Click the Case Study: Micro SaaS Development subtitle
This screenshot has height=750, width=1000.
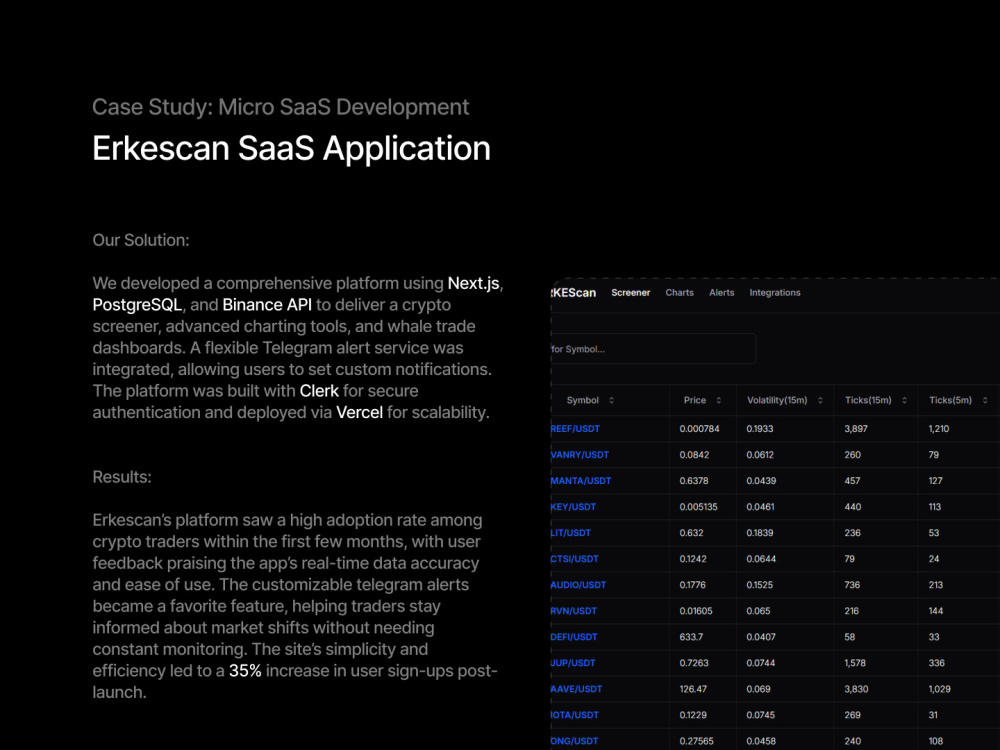pyautogui.click(x=281, y=107)
